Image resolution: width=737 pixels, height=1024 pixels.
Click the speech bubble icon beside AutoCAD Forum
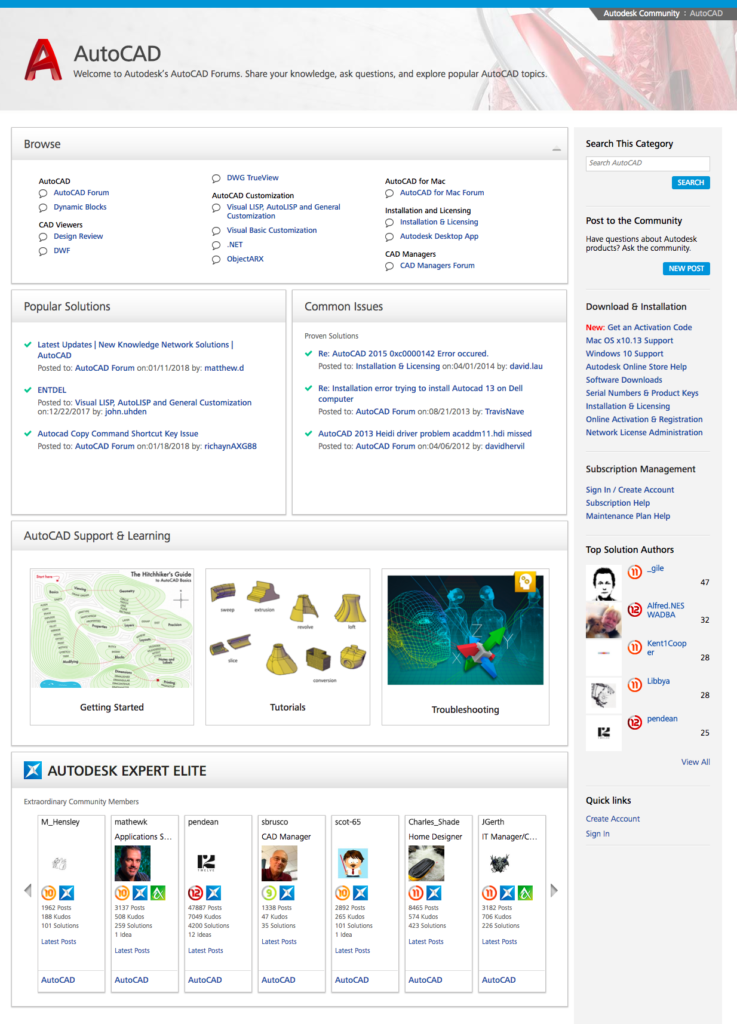click(43, 193)
